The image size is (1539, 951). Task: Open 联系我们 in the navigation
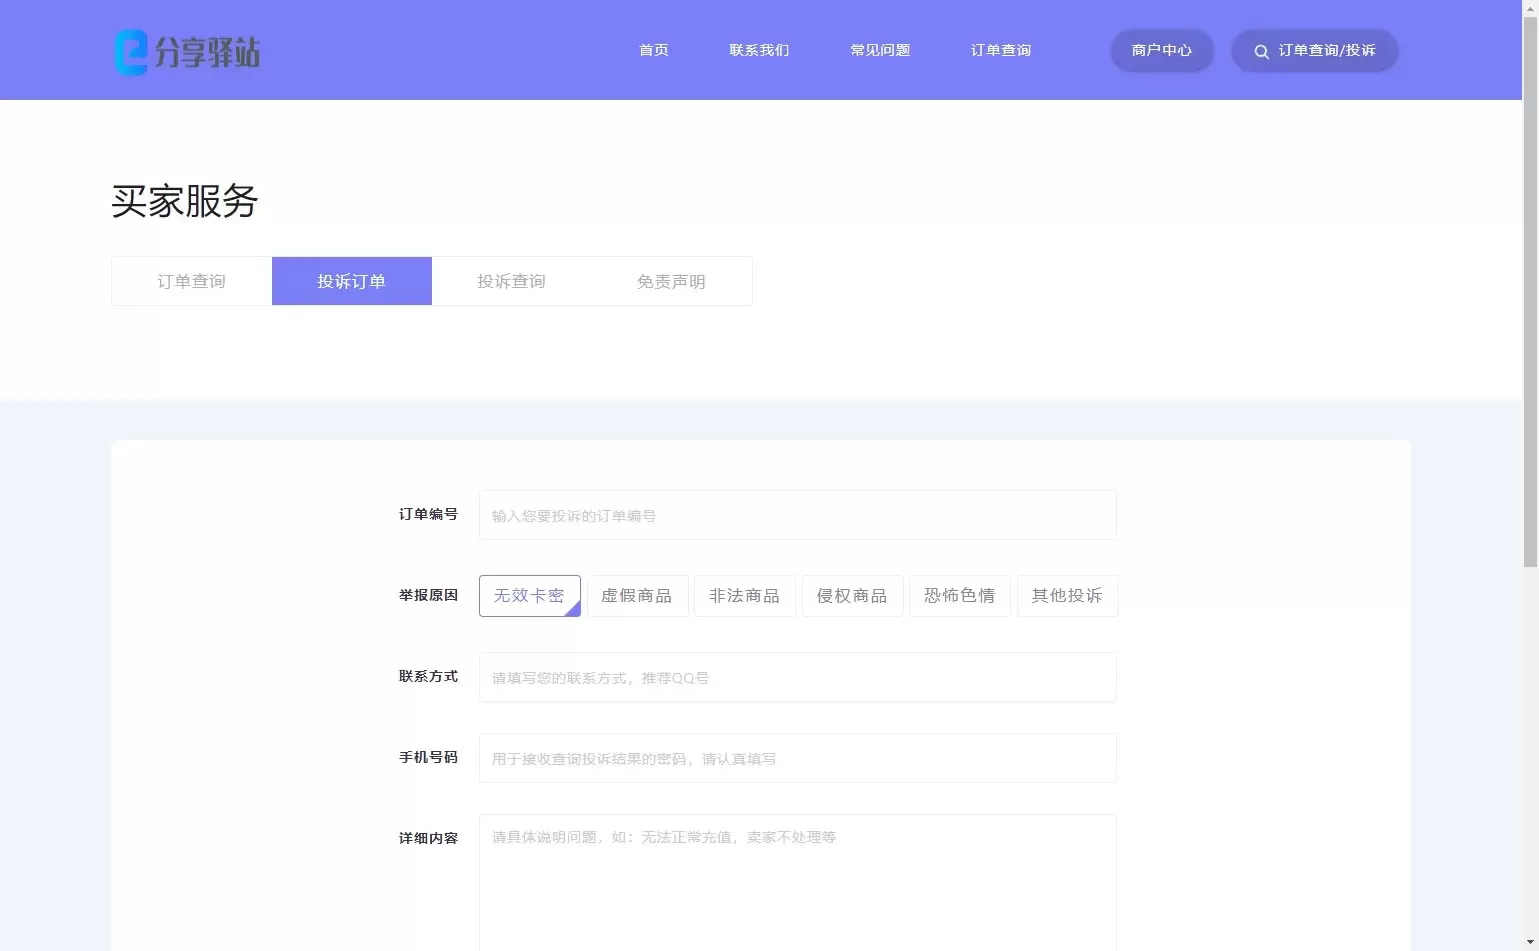click(759, 50)
